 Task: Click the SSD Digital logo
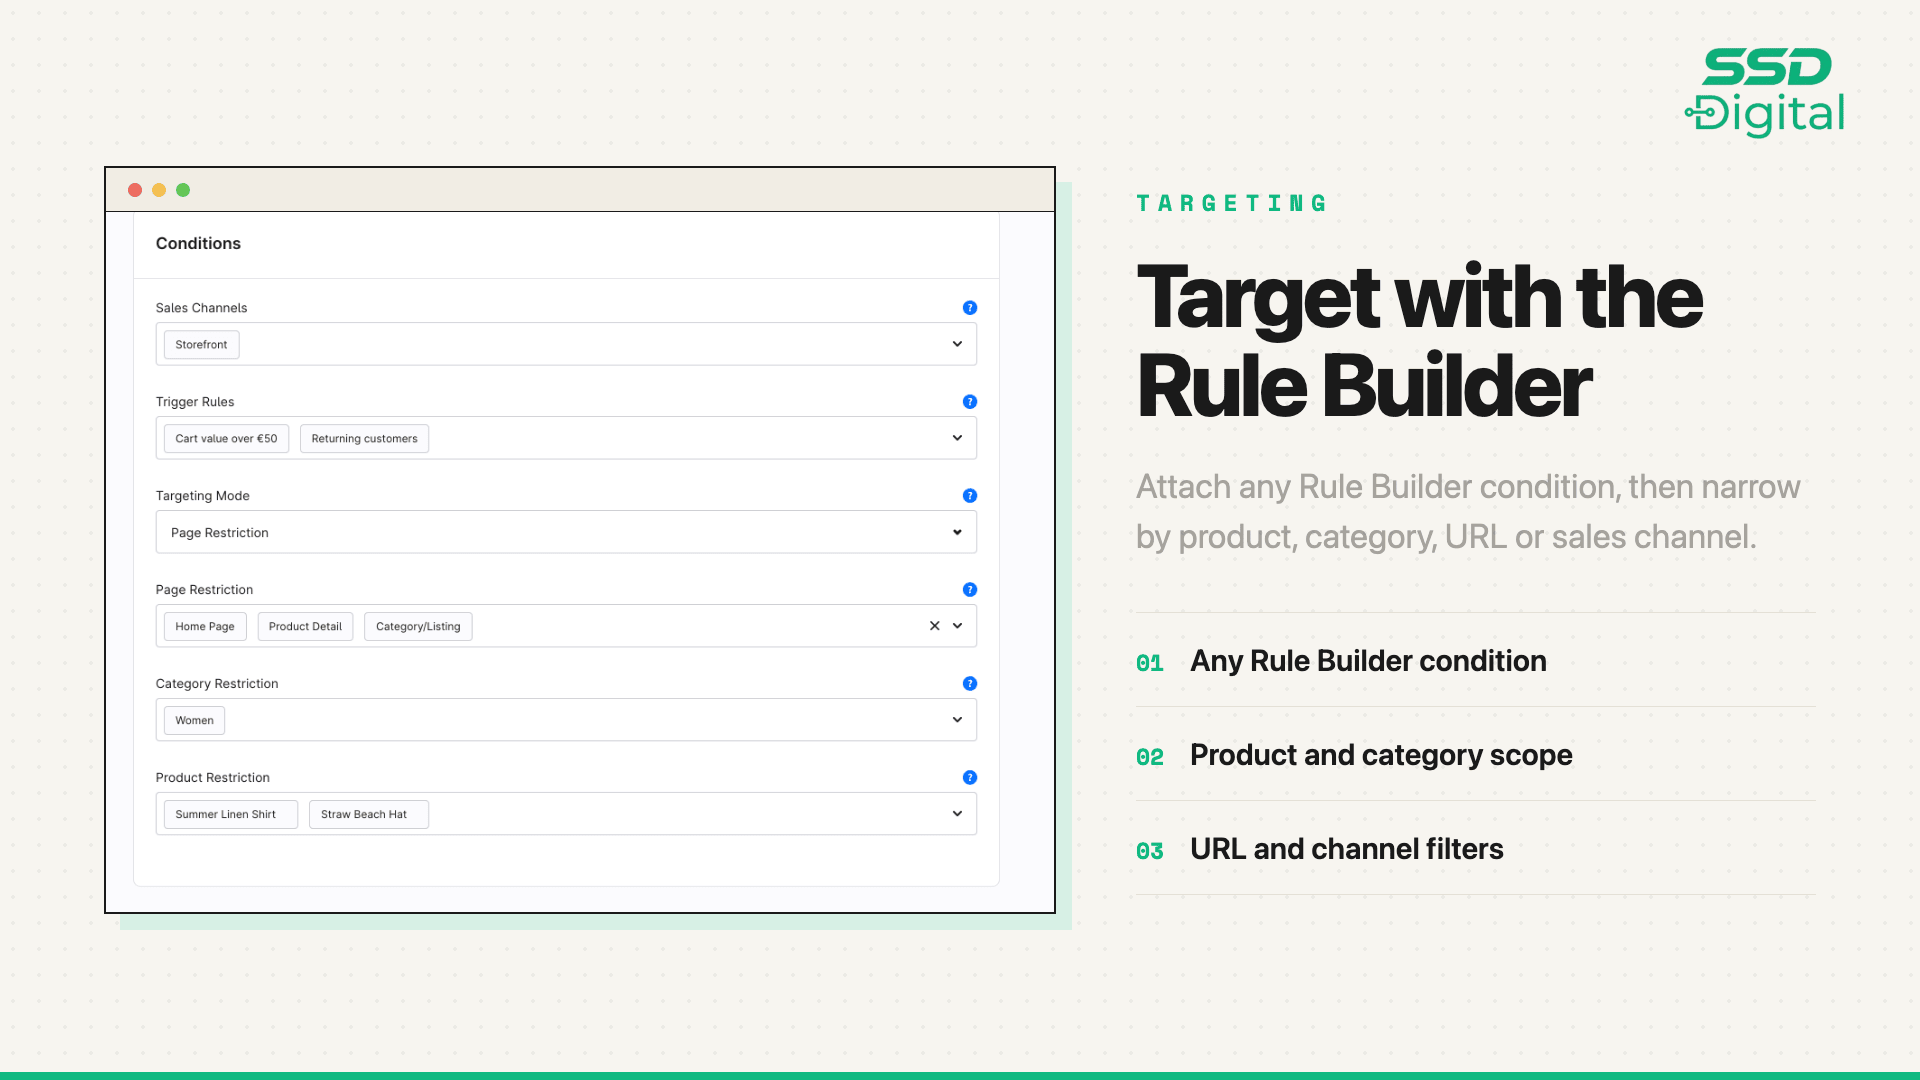1765,92
